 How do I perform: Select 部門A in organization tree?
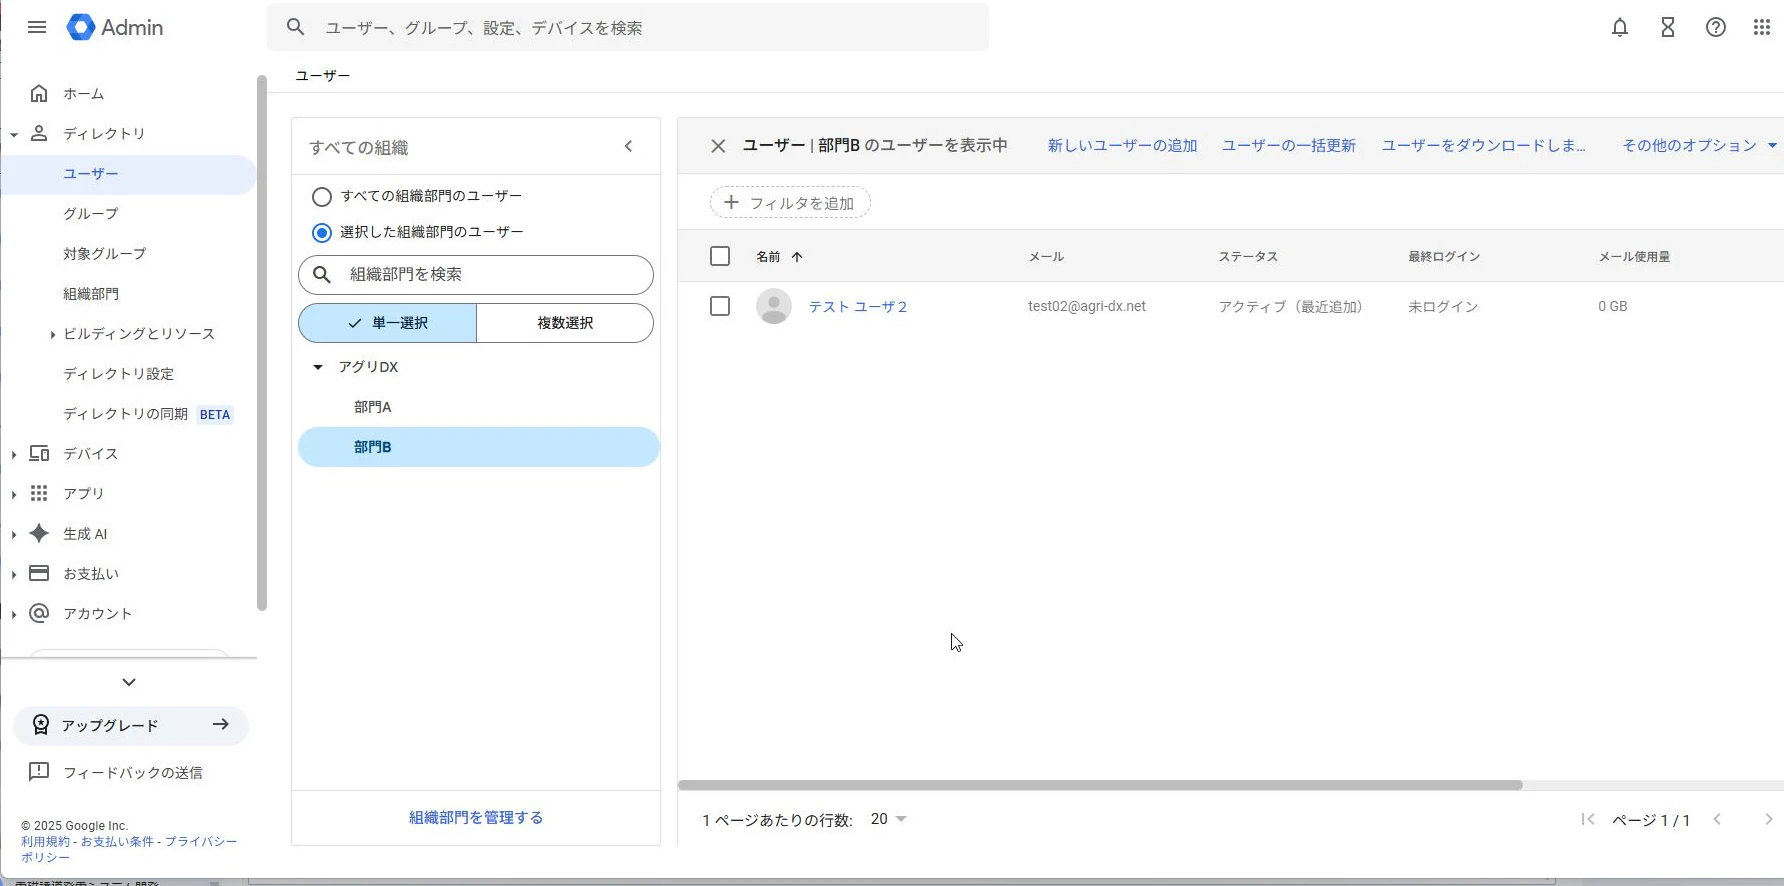372,407
